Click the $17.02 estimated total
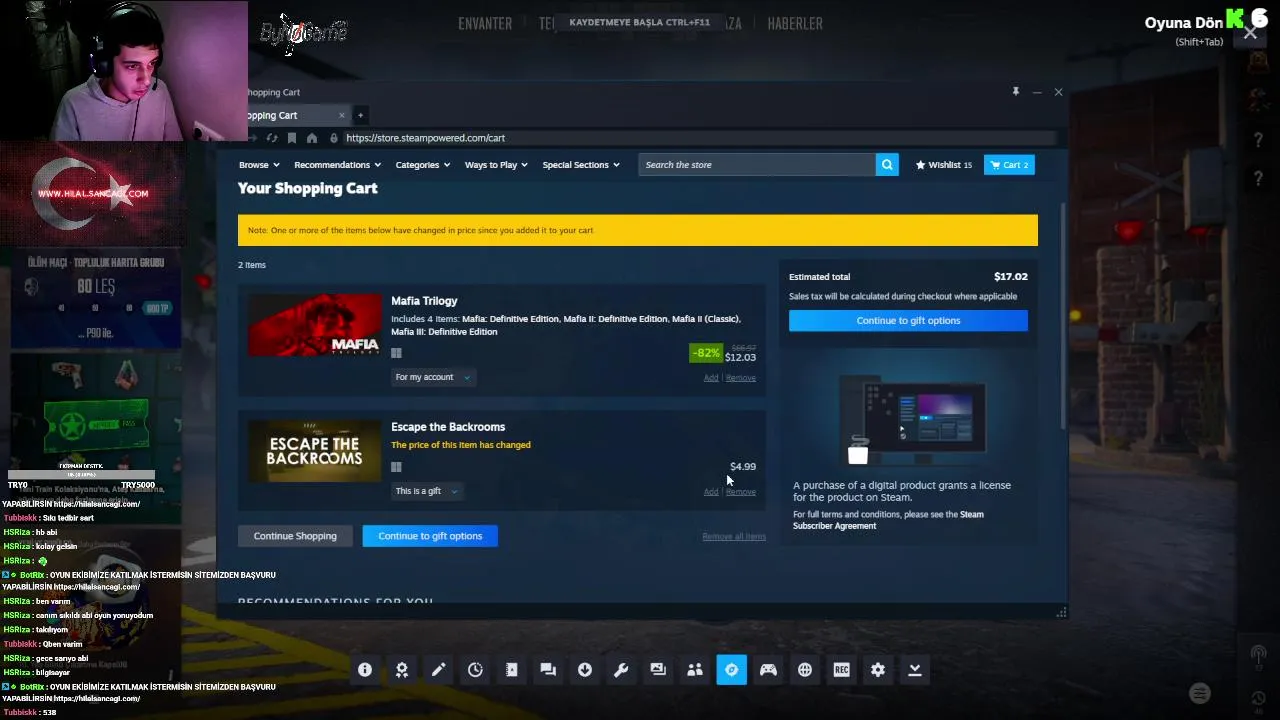Screen dimensions: 1280x720 (1011, 277)
